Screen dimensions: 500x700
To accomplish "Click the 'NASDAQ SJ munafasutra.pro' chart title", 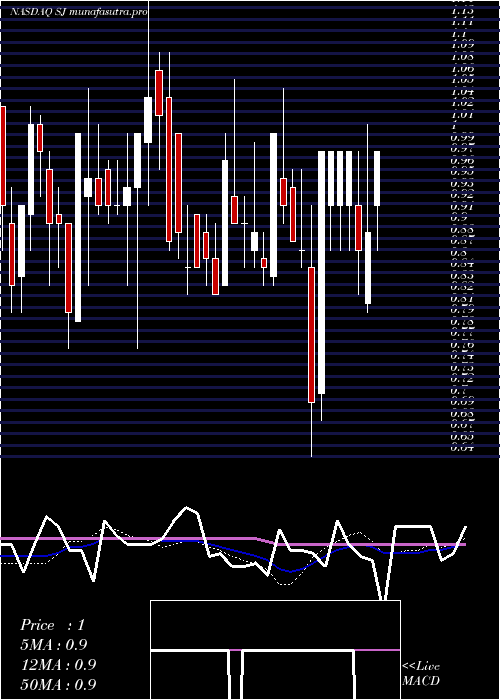I will 79,12.
